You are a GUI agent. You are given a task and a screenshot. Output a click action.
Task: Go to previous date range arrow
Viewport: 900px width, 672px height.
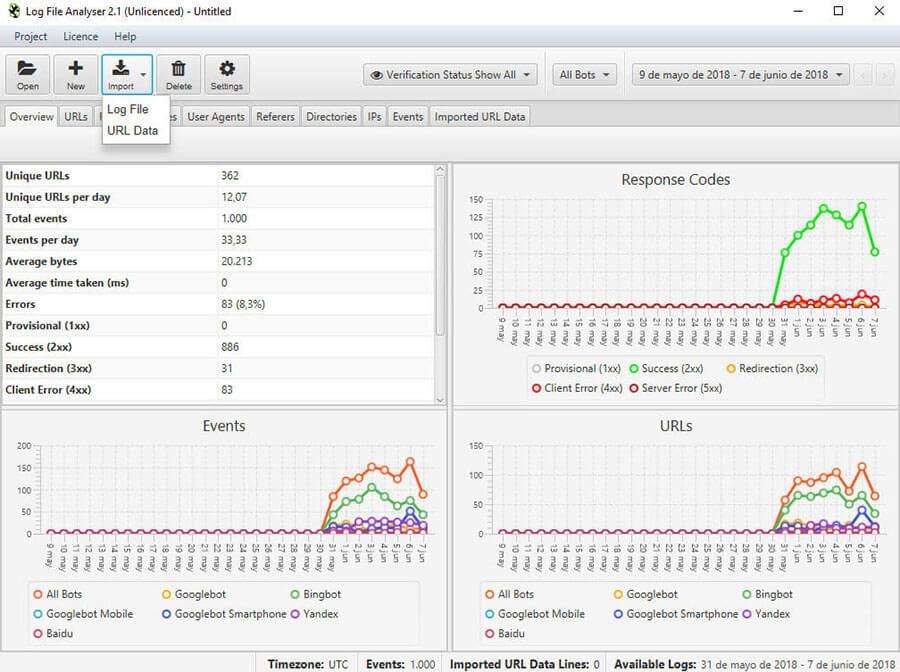click(863, 75)
